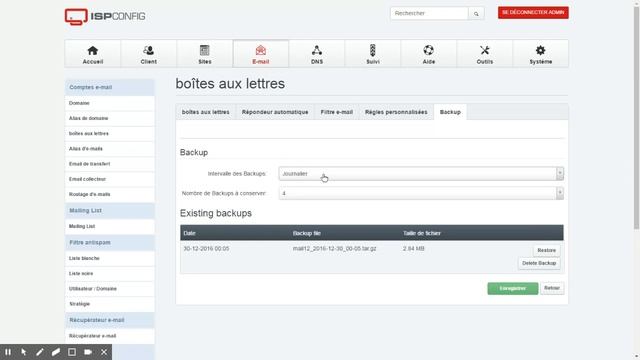640x360 pixels.
Task: Open the Suivi monitoring module
Action: 373,54
